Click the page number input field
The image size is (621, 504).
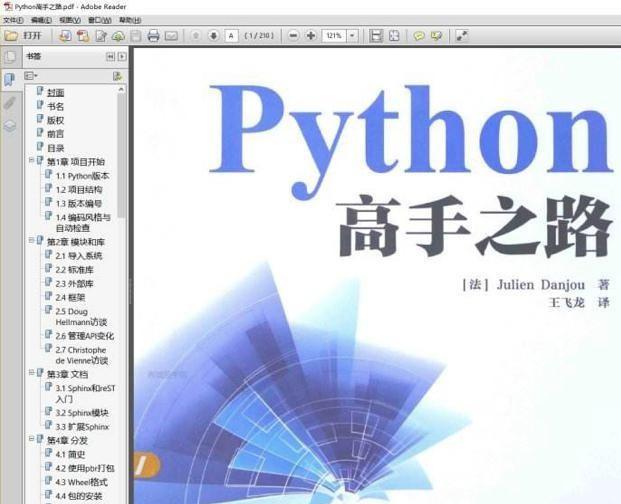pos(231,36)
